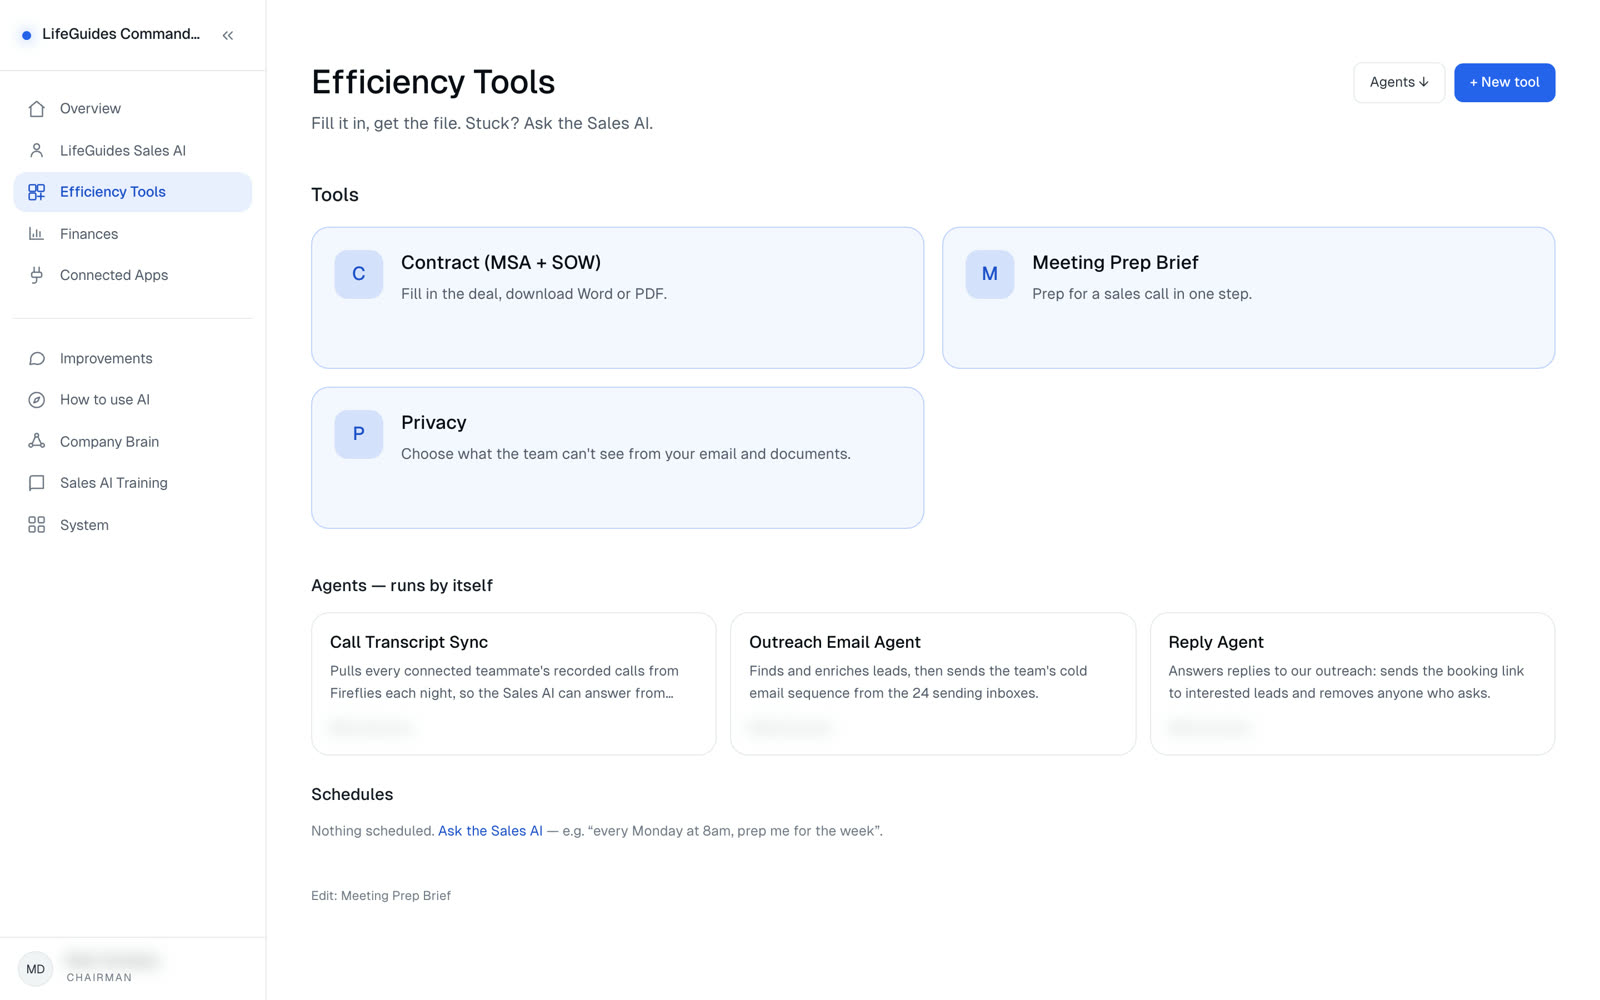Image resolution: width=1600 pixels, height=1000 pixels.
Task: Click the M icon on Meeting Prep Brief
Action: click(990, 274)
